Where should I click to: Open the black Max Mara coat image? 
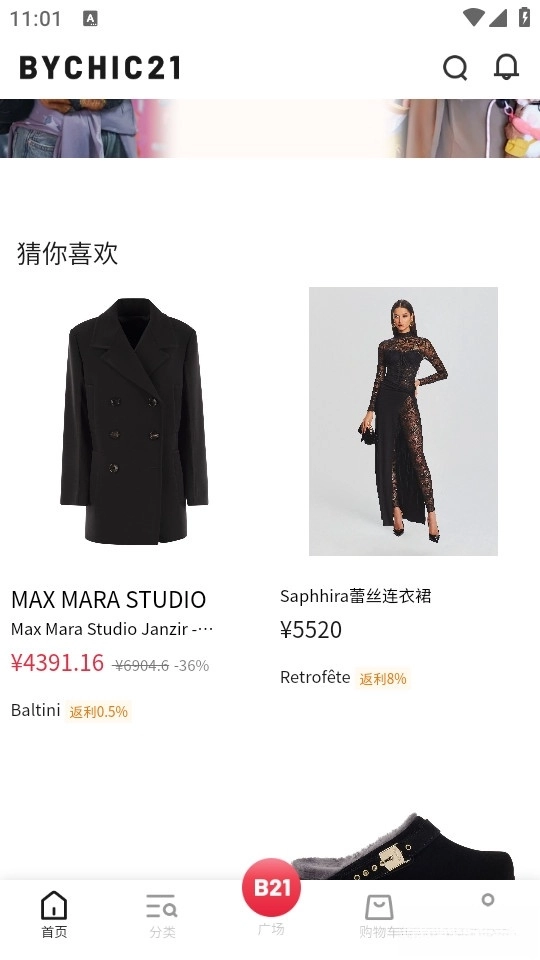point(134,421)
